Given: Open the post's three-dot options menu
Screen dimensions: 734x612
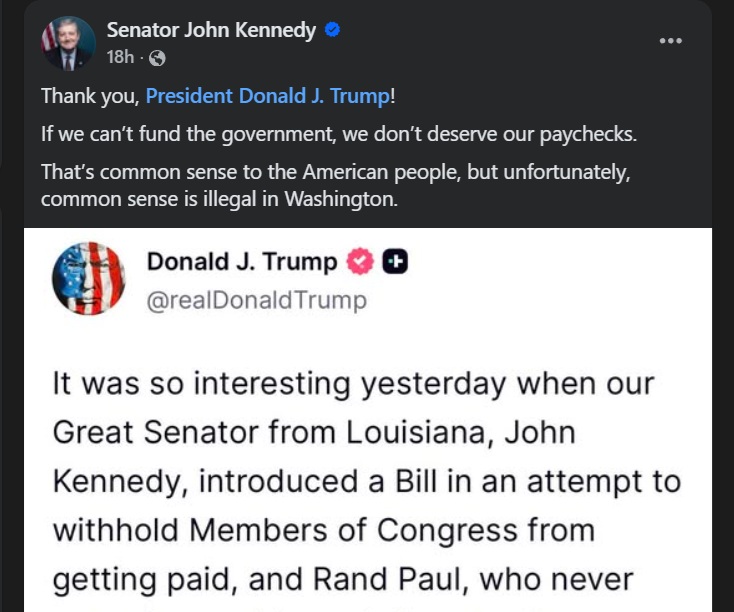Looking at the screenshot, I should (671, 41).
